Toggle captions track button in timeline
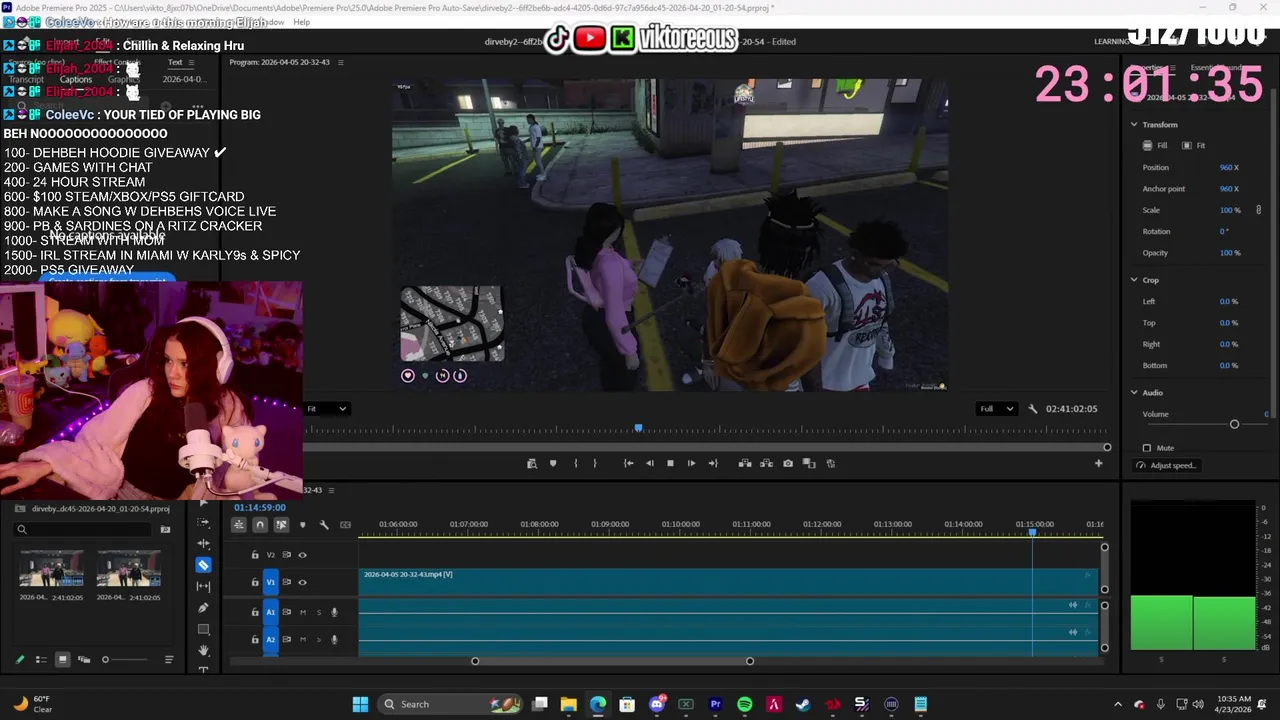The width and height of the screenshot is (1280, 720). pyautogui.click(x=346, y=525)
